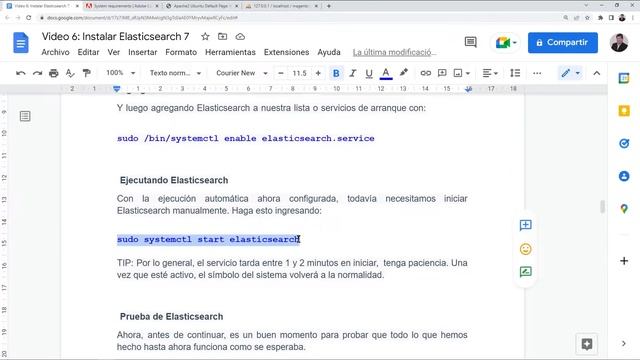The width and height of the screenshot is (640, 360).
Task: Open Google Calendar side panel
Action: [x=624, y=78]
